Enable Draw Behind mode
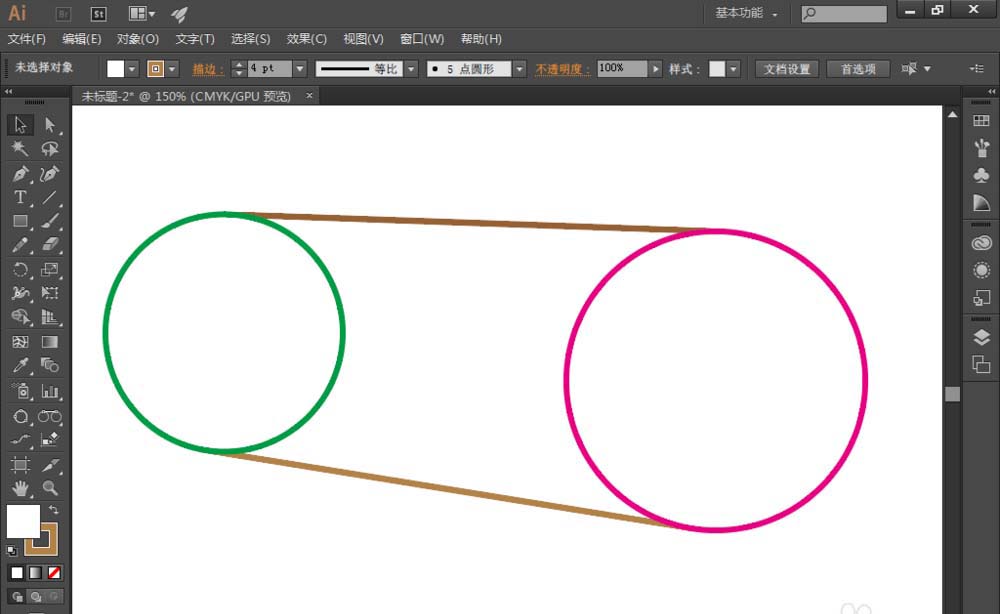This screenshot has width=1000, height=614. 36,597
